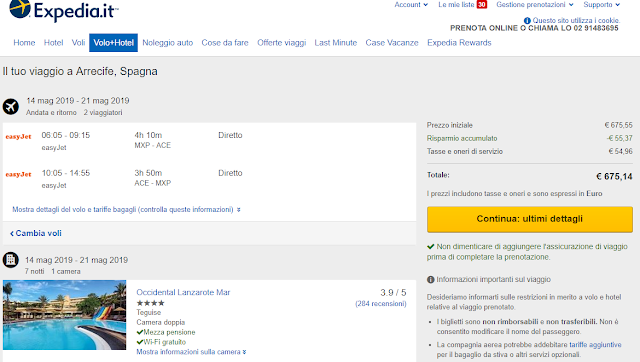
Task: Open the Expedia Rewards tab
Action: point(459,43)
